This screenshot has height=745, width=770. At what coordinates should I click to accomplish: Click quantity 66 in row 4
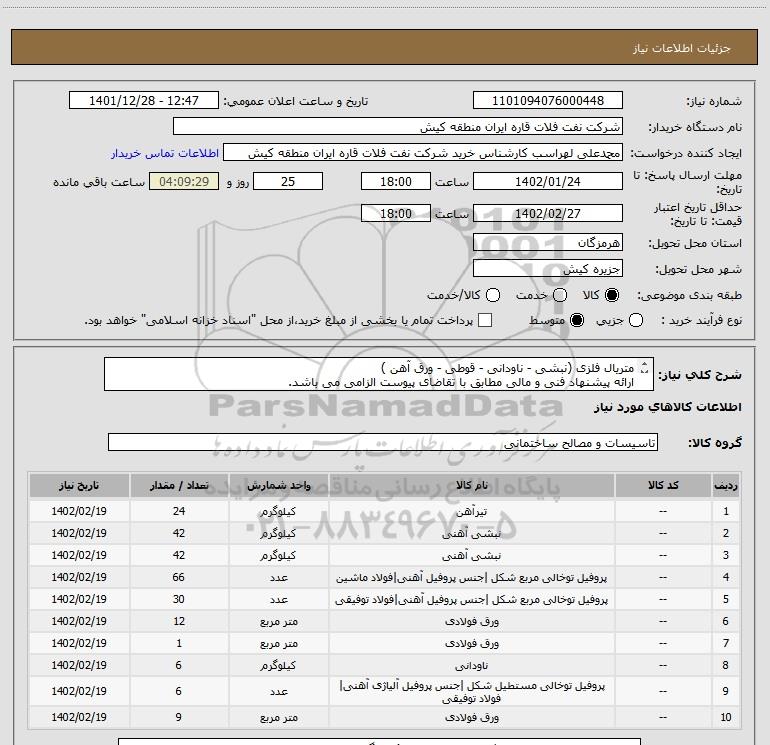(179, 578)
